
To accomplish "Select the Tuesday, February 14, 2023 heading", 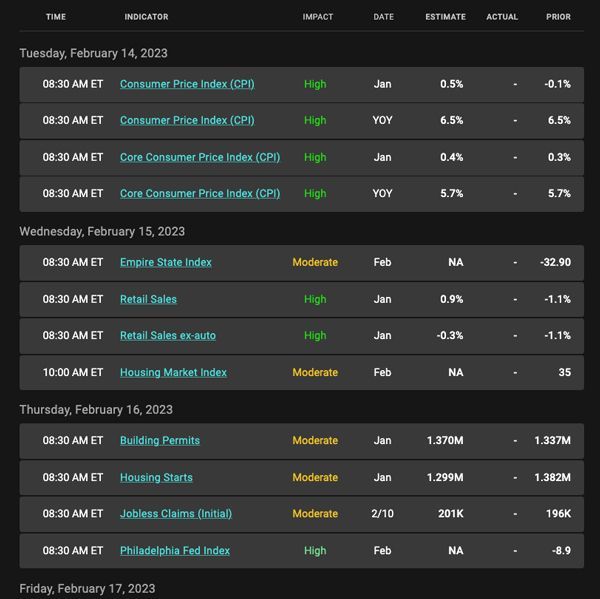I will click(93, 53).
